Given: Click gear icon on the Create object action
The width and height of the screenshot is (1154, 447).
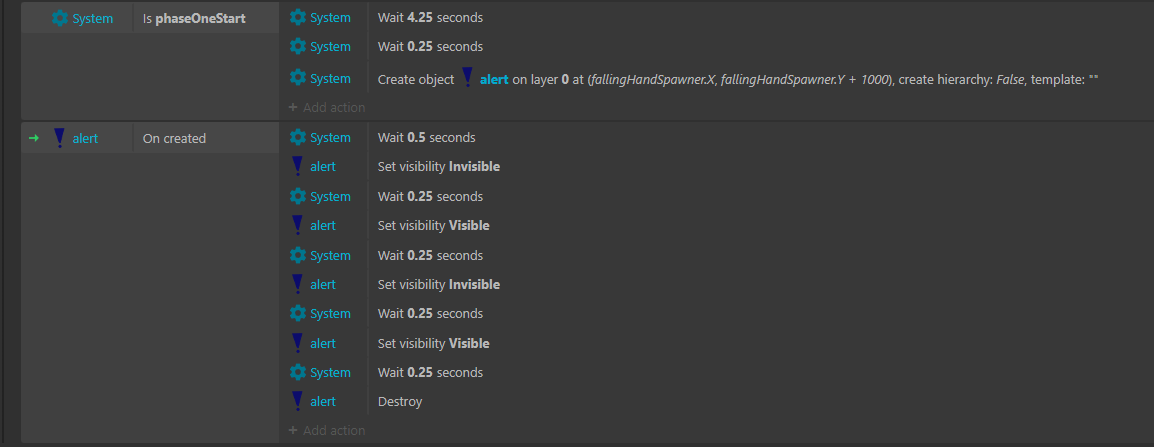Looking at the screenshot, I should pos(298,78).
